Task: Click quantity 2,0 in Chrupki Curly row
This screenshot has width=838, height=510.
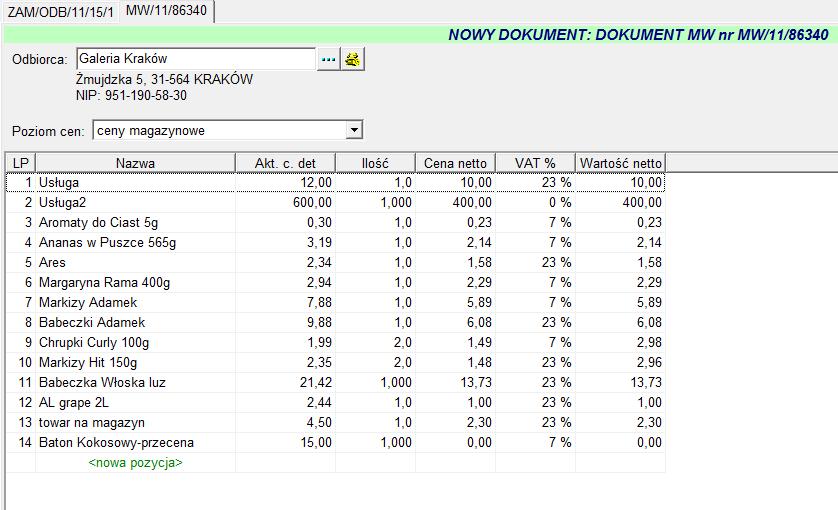Action: click(375, 343)
